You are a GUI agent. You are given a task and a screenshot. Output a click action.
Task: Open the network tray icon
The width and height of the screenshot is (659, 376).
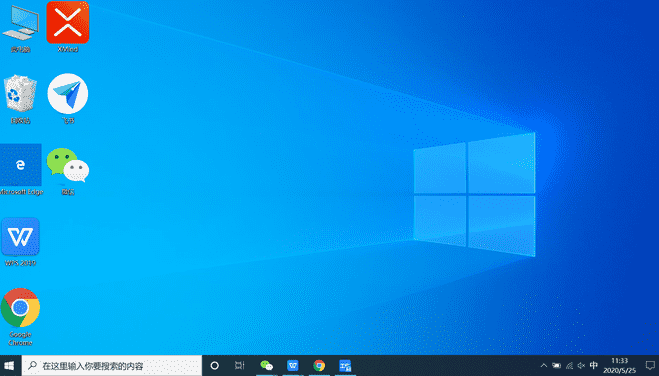coord(569,365)
